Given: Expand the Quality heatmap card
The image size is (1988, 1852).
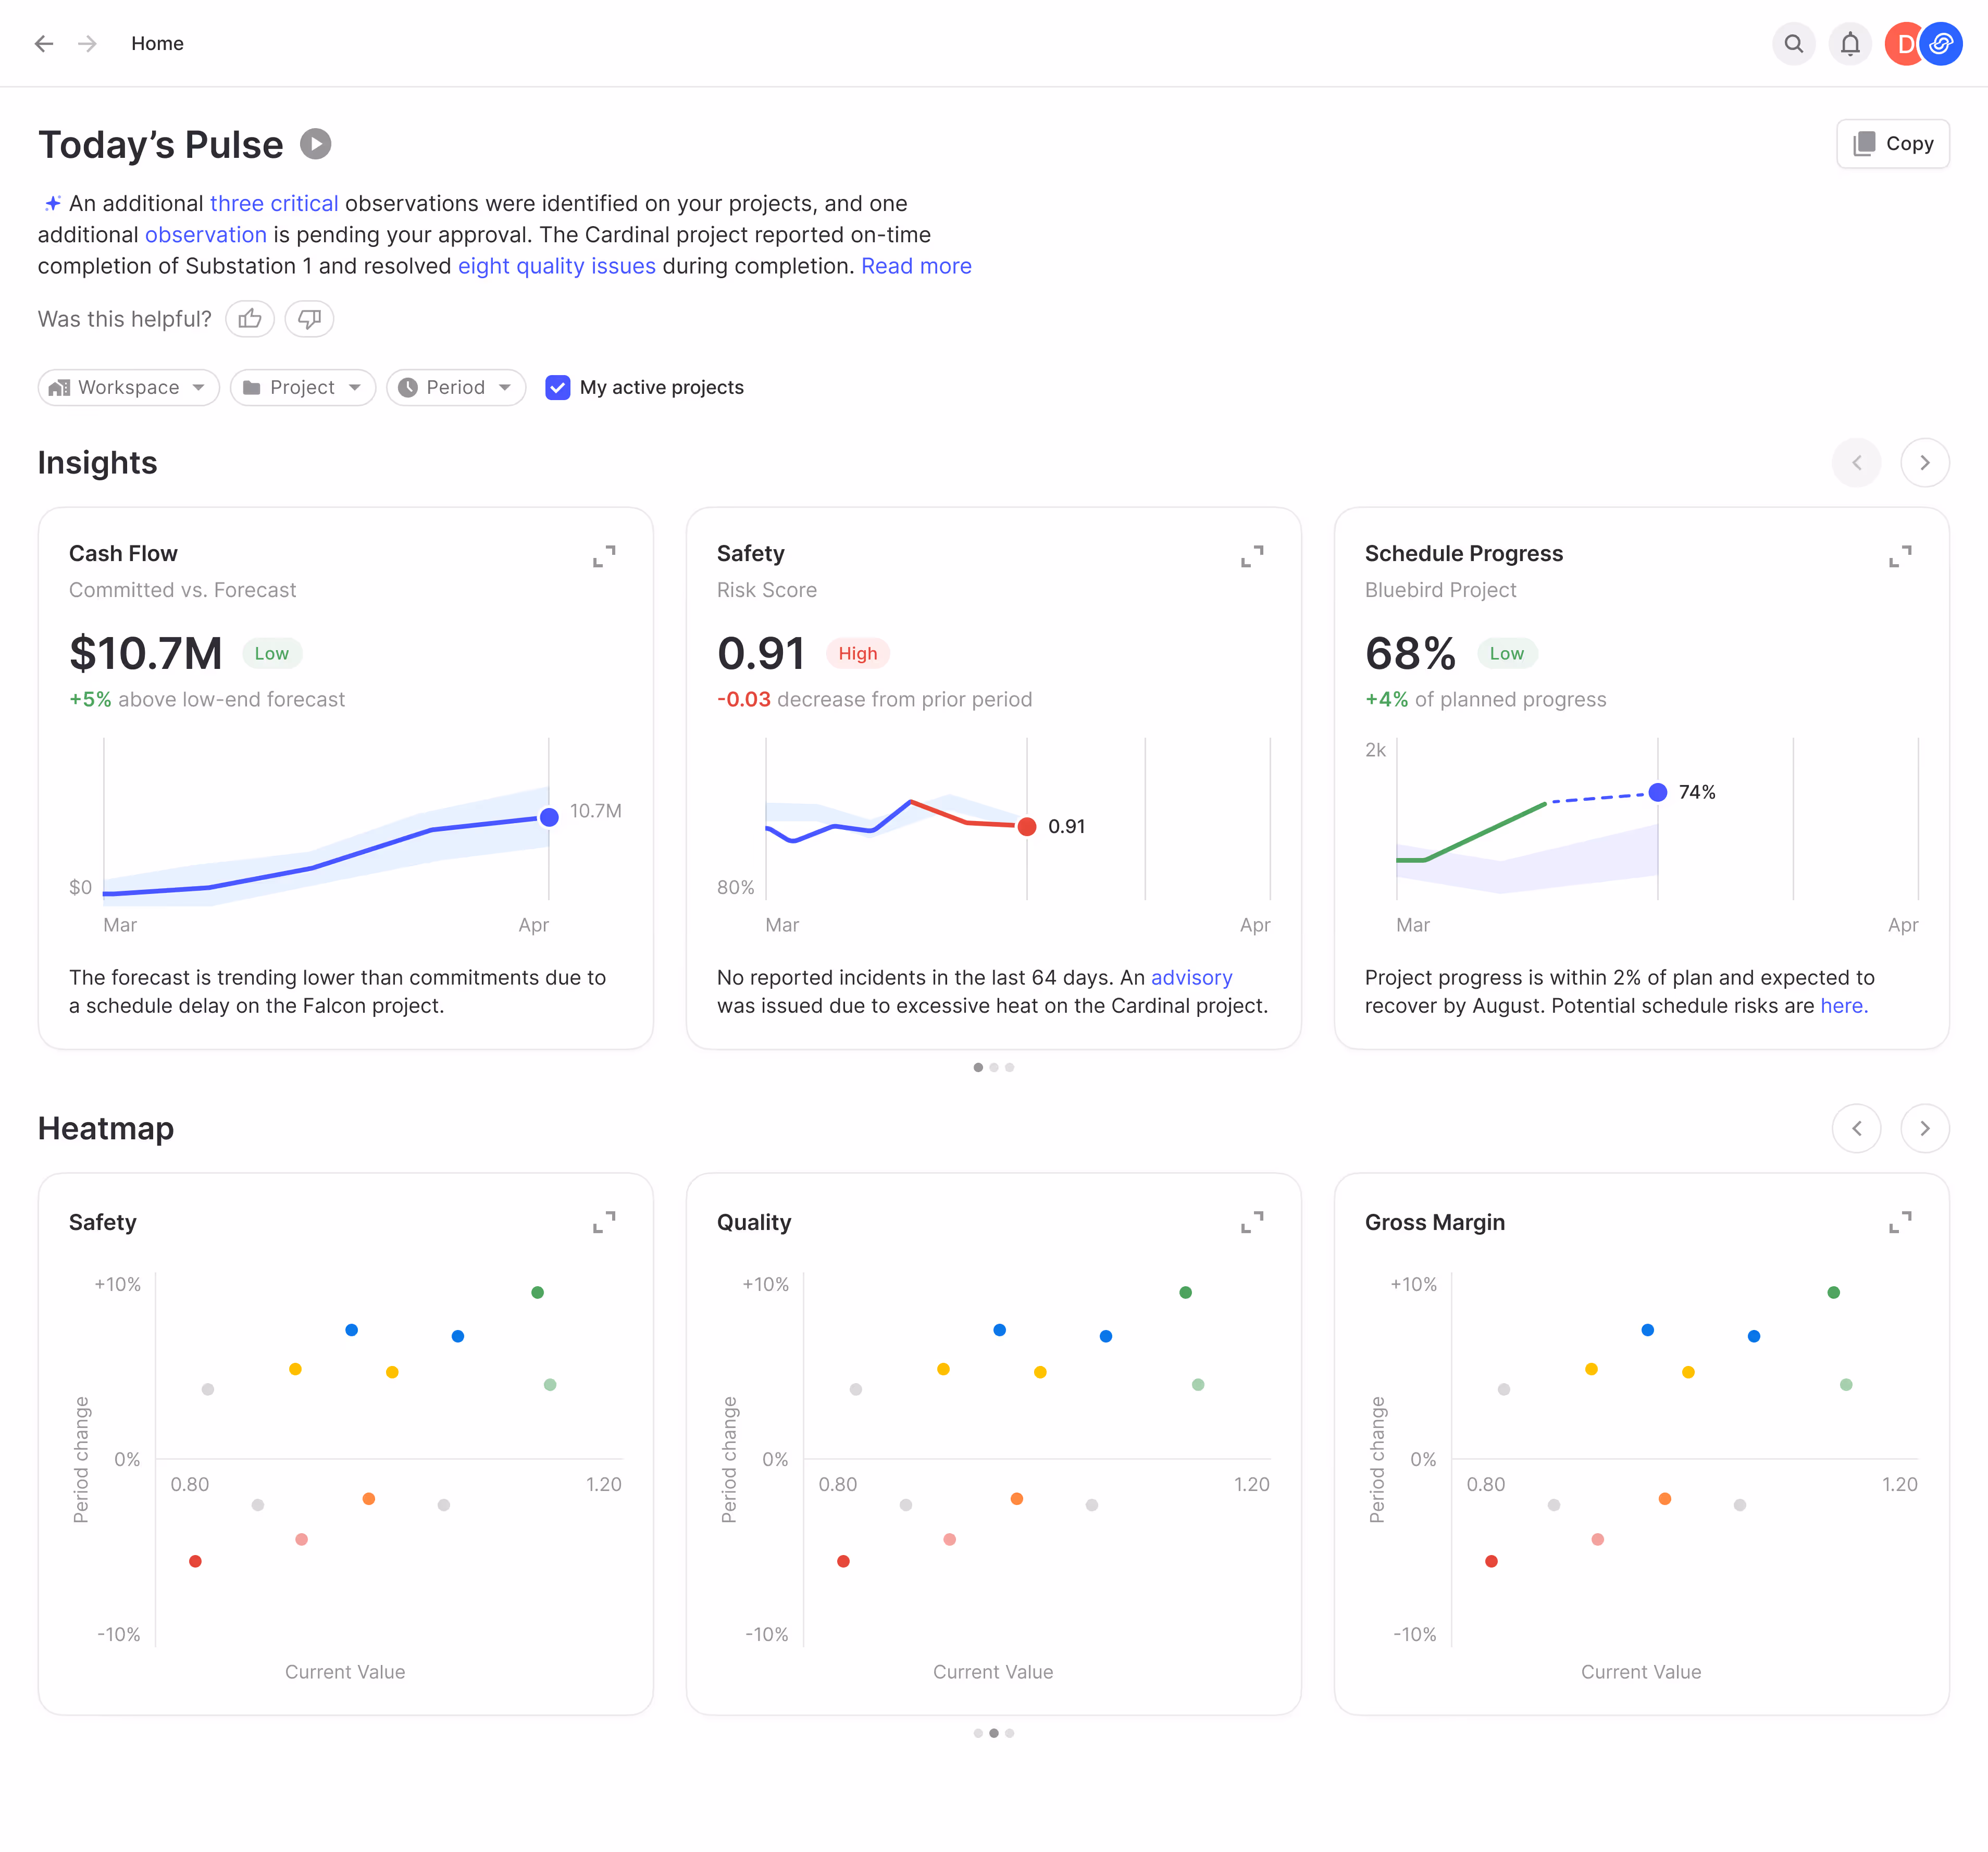Looking at the screenshot, I should pos(1252,1222).
